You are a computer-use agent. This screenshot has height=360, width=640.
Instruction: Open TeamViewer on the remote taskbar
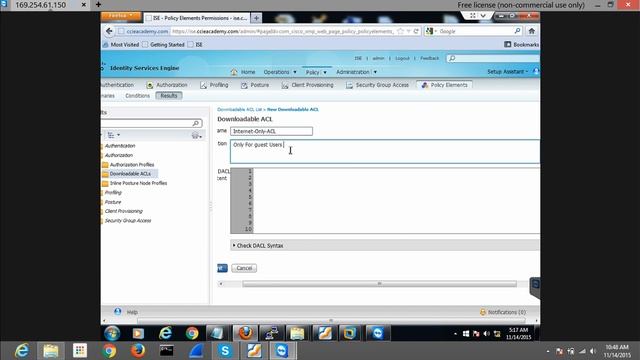[378, 333]
